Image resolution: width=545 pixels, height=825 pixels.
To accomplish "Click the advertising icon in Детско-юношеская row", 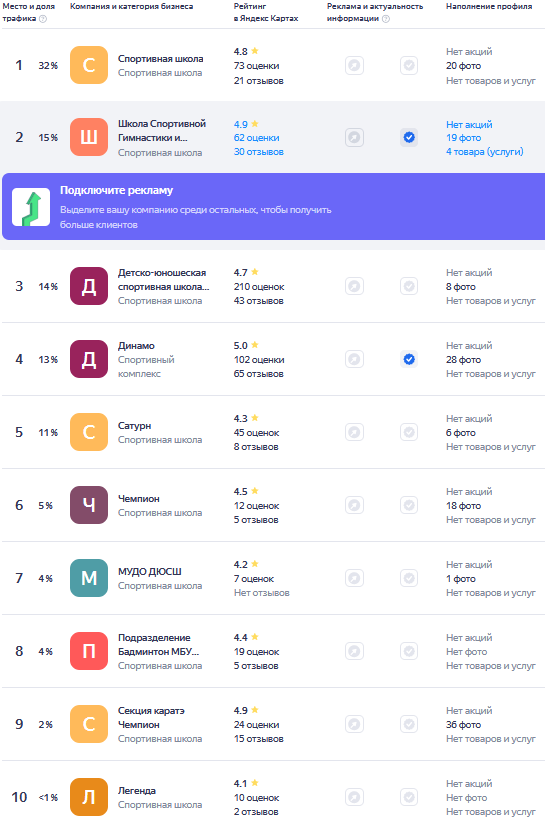I will coord(355,286).
